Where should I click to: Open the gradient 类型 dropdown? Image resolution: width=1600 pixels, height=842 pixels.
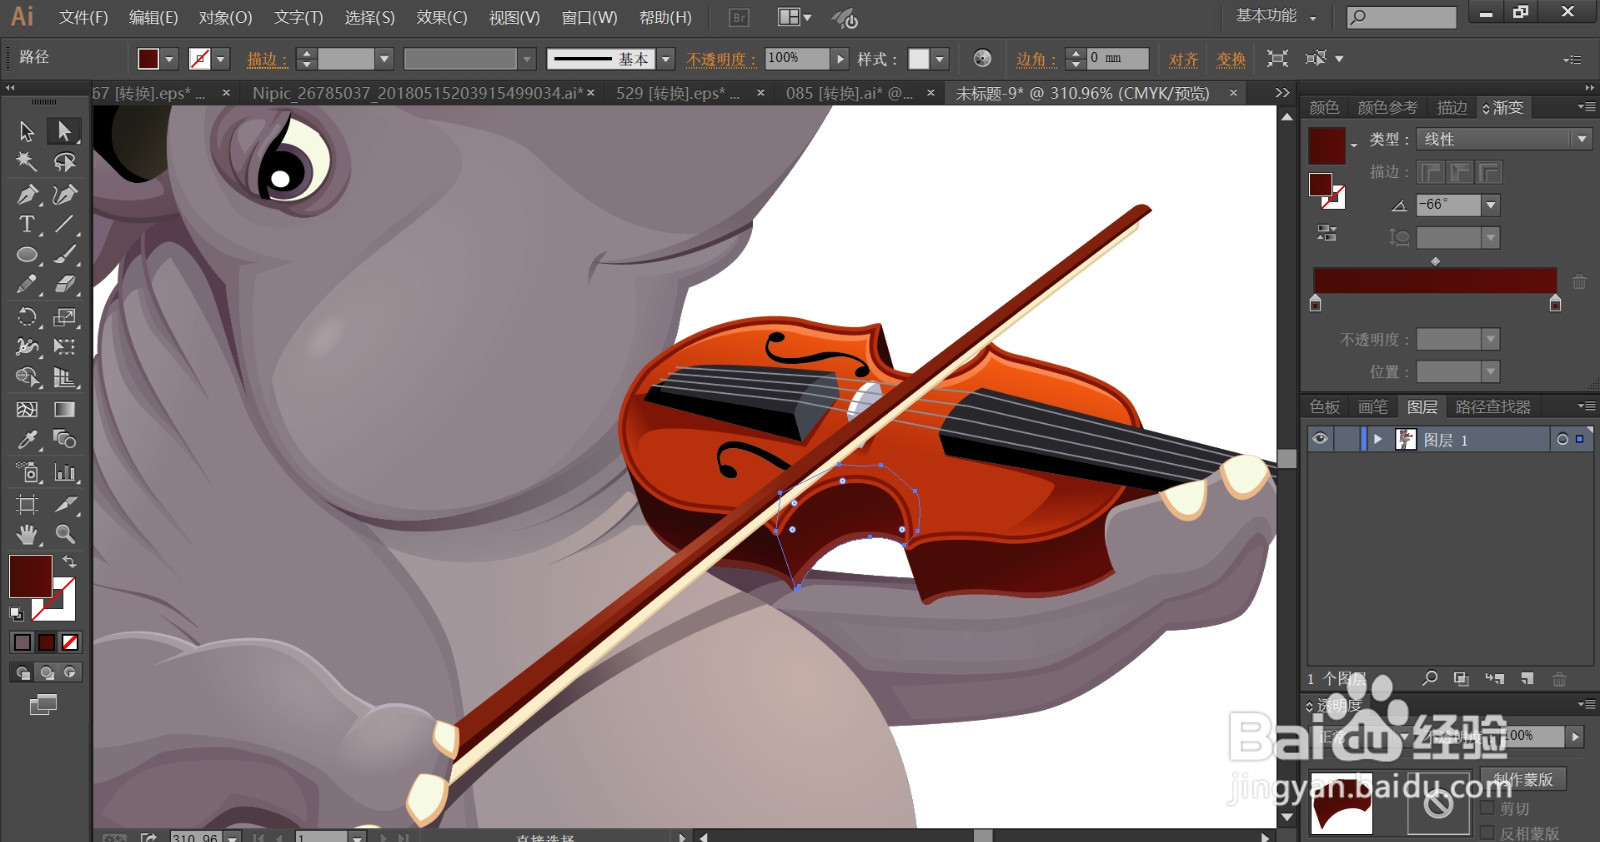(x=1581, y=139)
